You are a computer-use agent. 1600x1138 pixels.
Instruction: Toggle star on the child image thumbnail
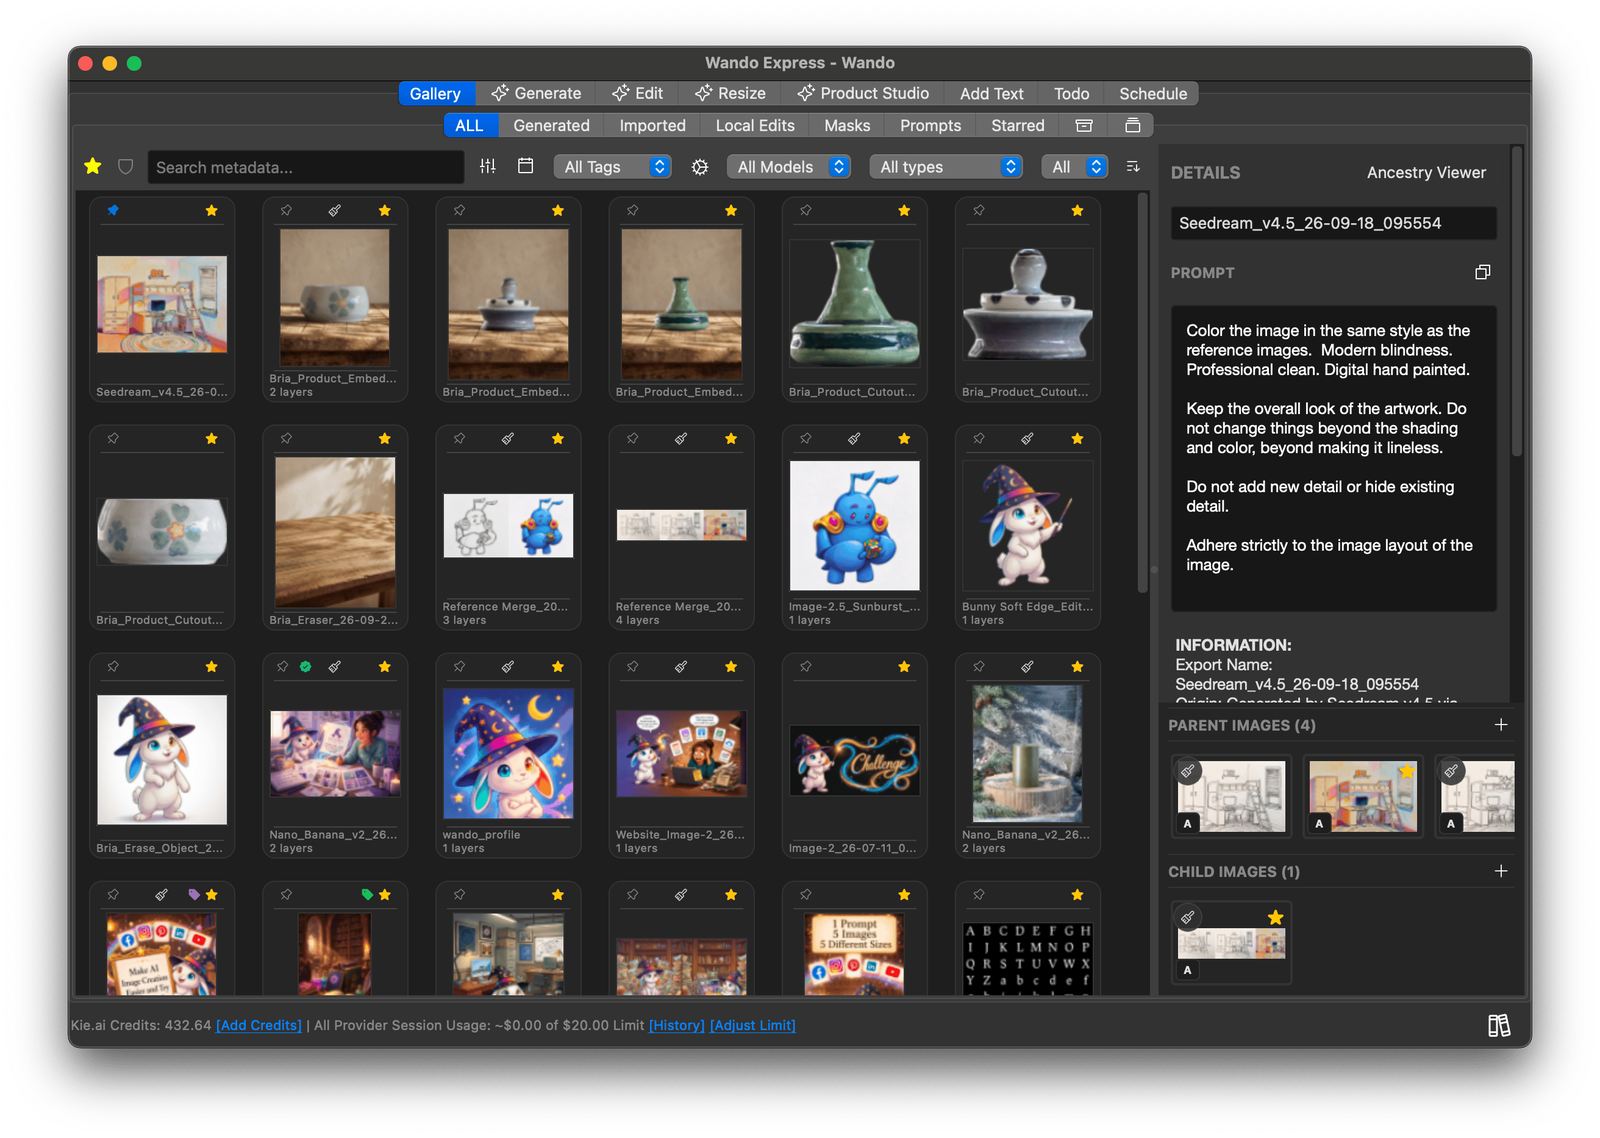coord(1275,917)
